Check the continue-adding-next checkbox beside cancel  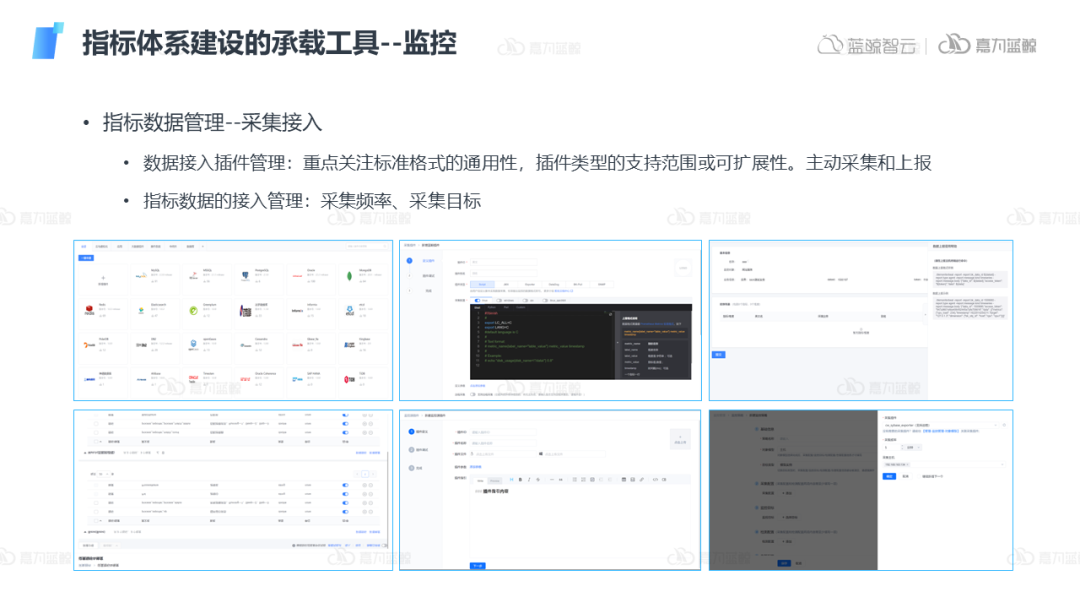[919, 476]
